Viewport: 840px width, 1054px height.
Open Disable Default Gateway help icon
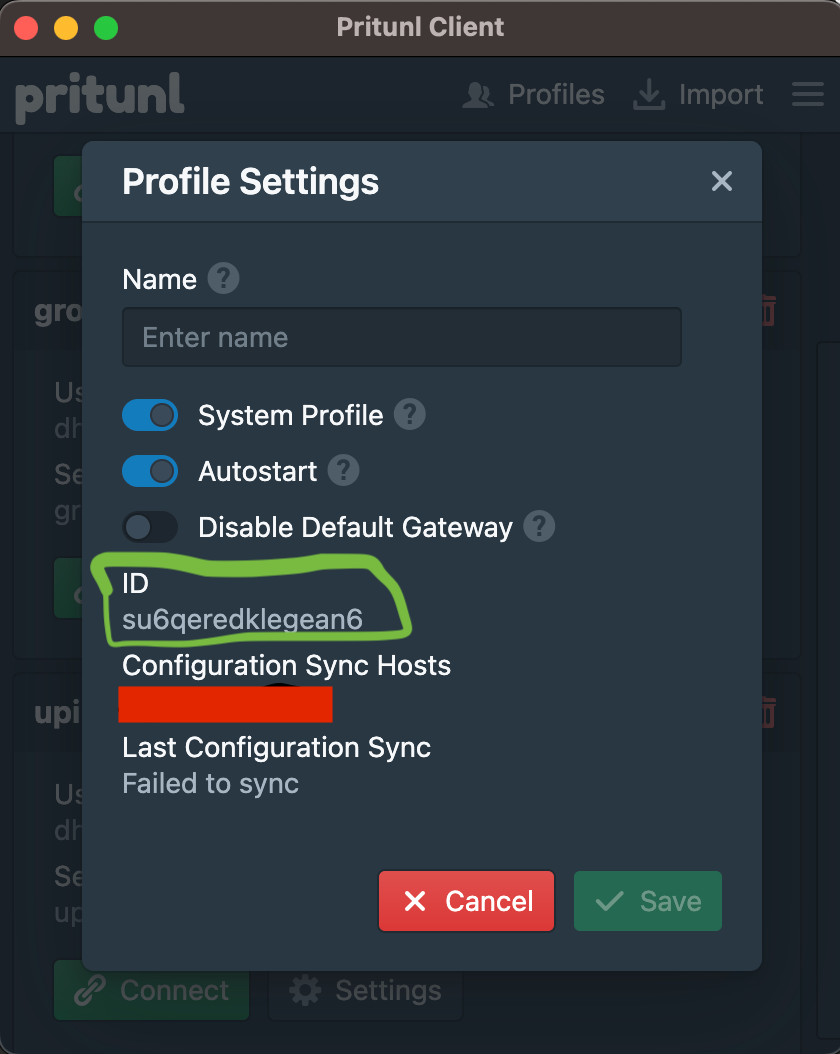point(539,526)
